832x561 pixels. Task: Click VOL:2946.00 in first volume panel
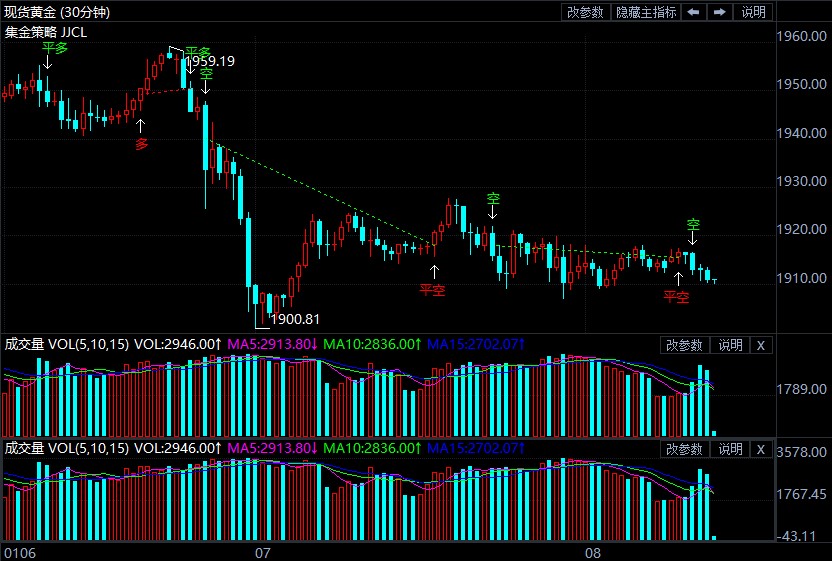(x=178, y=344)
